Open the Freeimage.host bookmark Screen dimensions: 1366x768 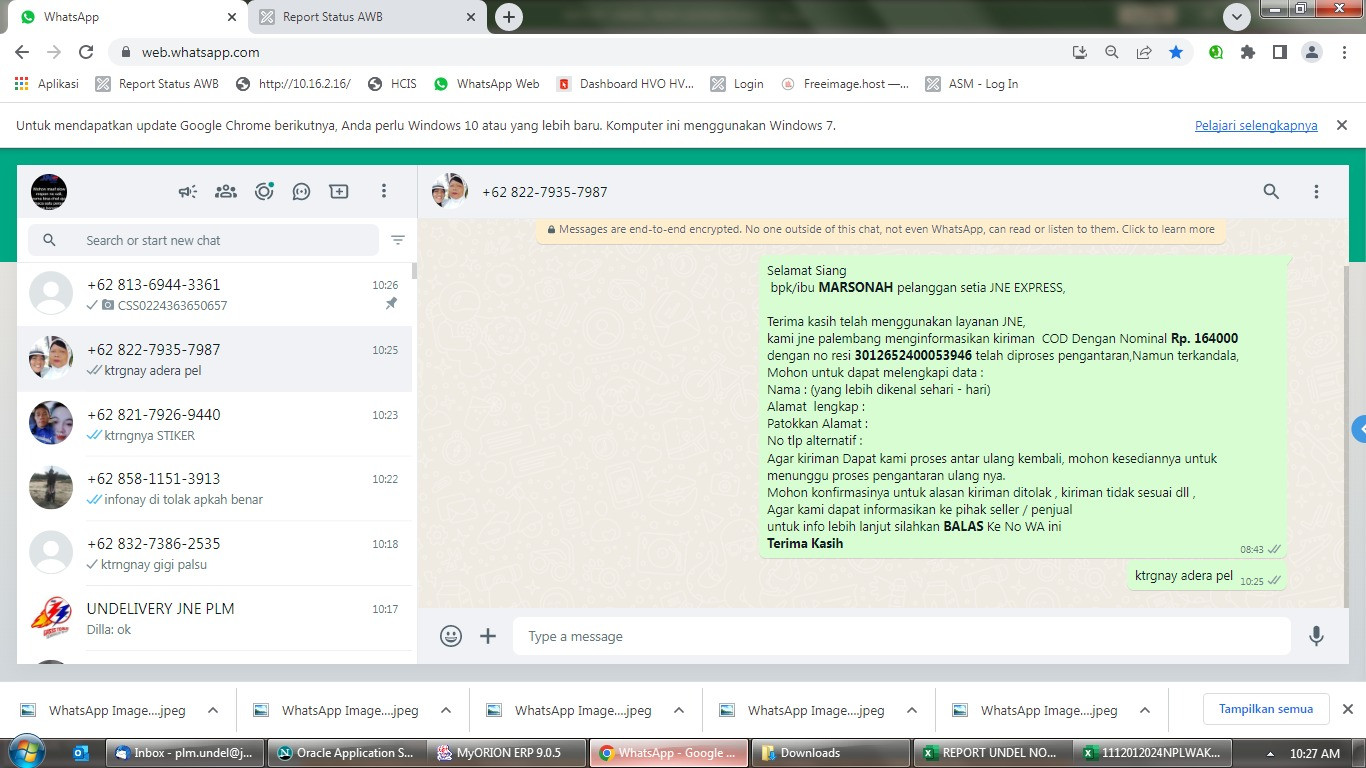point(845,84)
